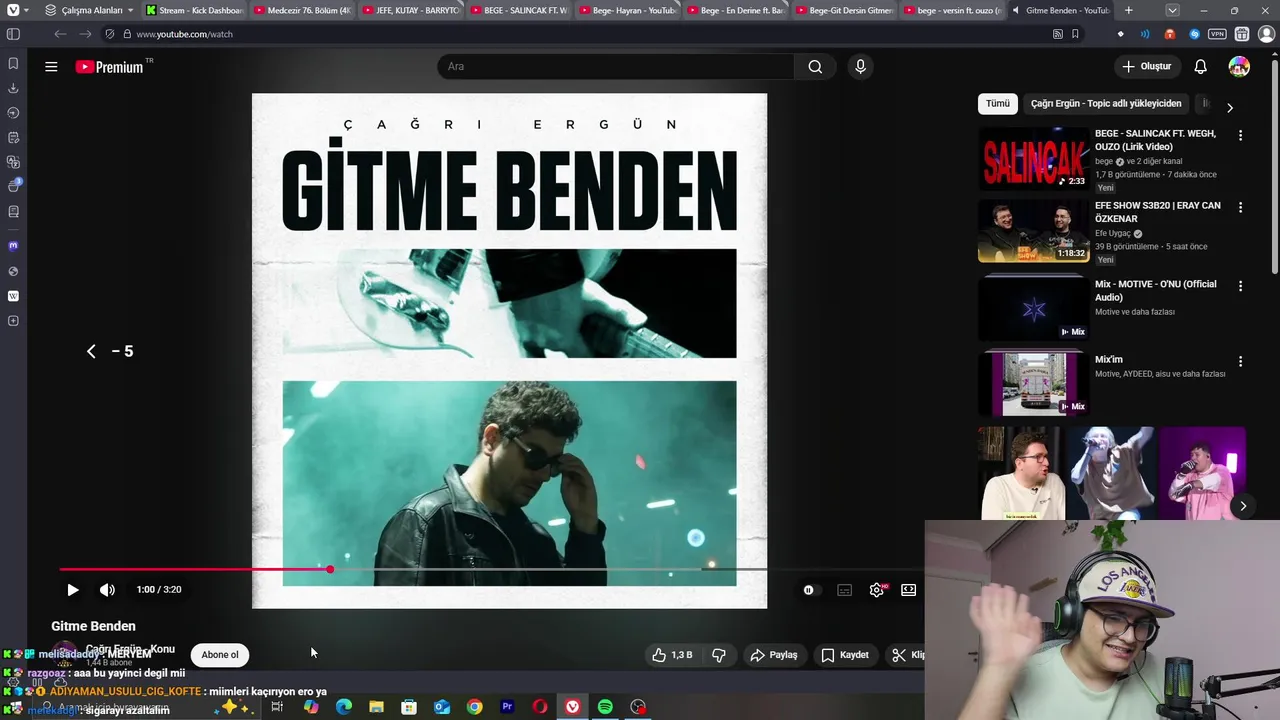
Task: Like the video showing 1,3 B
Action: coord(672,655)
